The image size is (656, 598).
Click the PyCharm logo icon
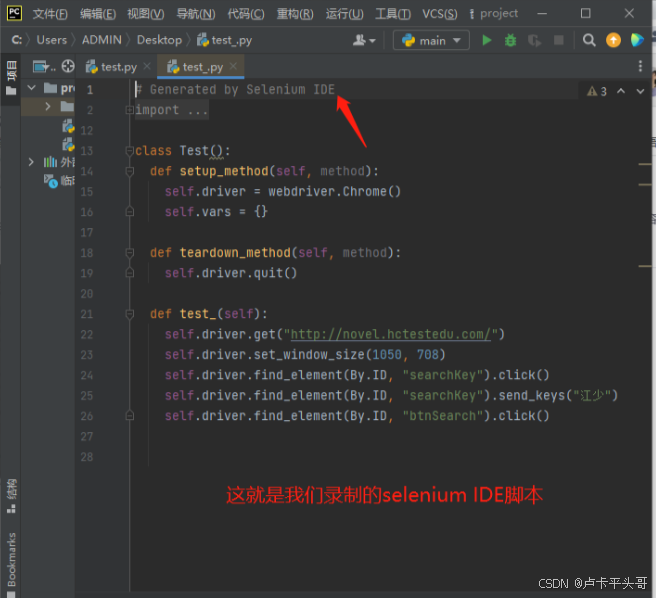coord(14,13)
